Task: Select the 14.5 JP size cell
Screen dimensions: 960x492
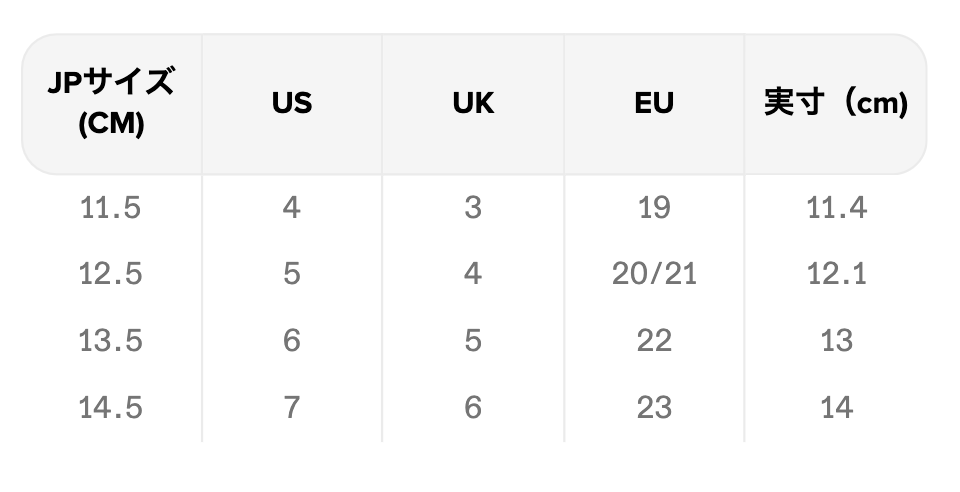Action: point(111,407)
